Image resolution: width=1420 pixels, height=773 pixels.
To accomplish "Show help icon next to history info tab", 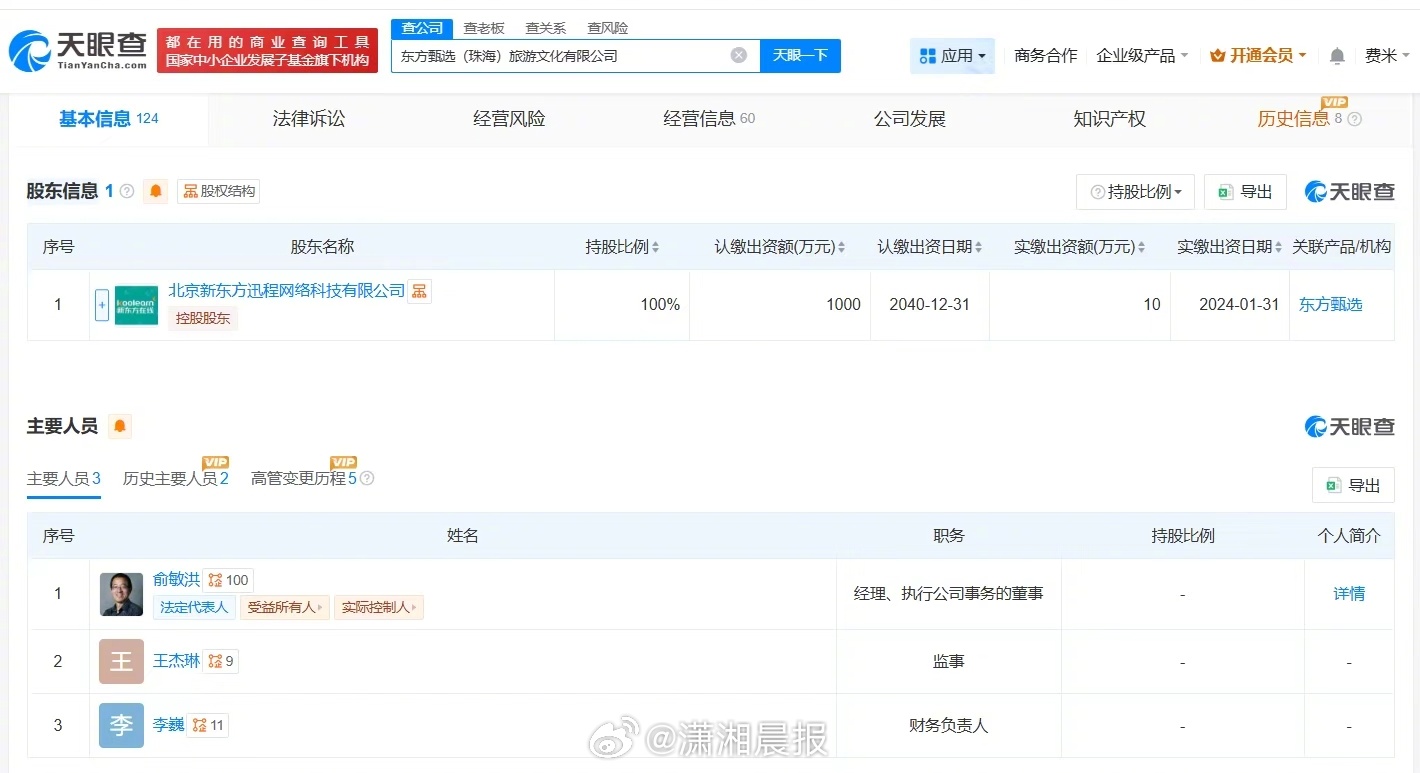I will coord(1355,119).
